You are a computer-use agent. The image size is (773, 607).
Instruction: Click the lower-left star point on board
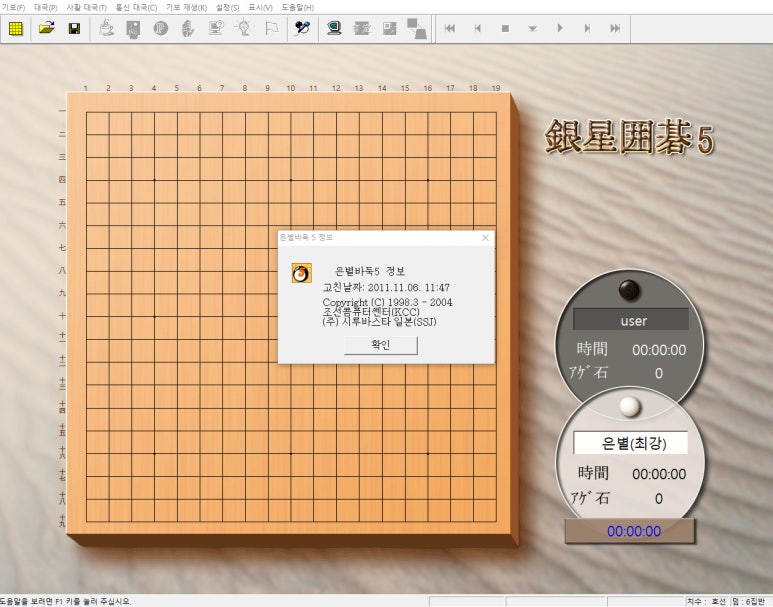tap(154, 453)
